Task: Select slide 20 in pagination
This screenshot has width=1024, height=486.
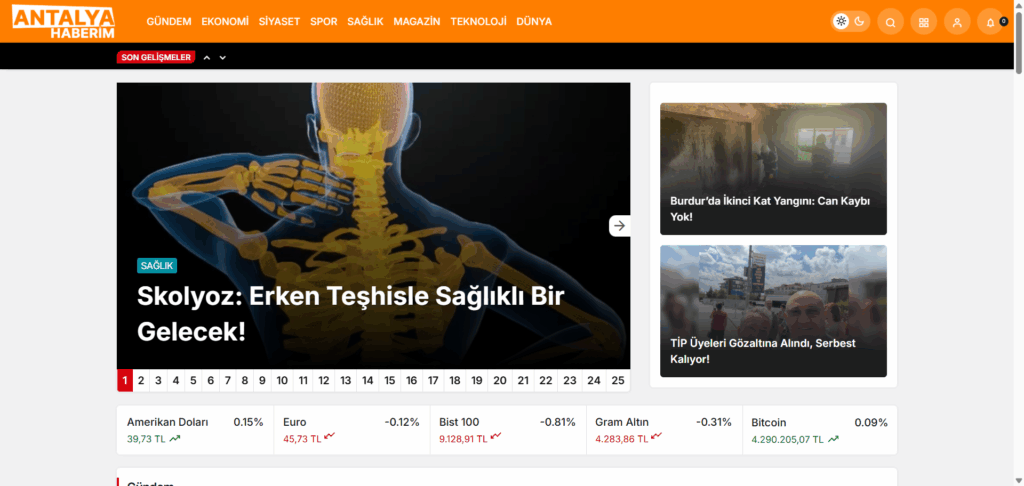Action: [x=500, y=380]
